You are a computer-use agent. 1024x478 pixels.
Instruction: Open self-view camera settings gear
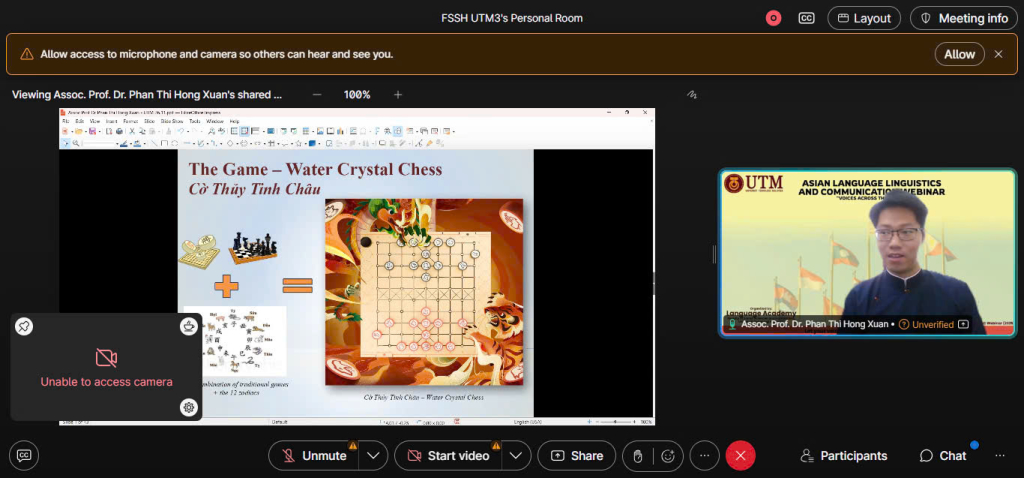tap(189, 407)
